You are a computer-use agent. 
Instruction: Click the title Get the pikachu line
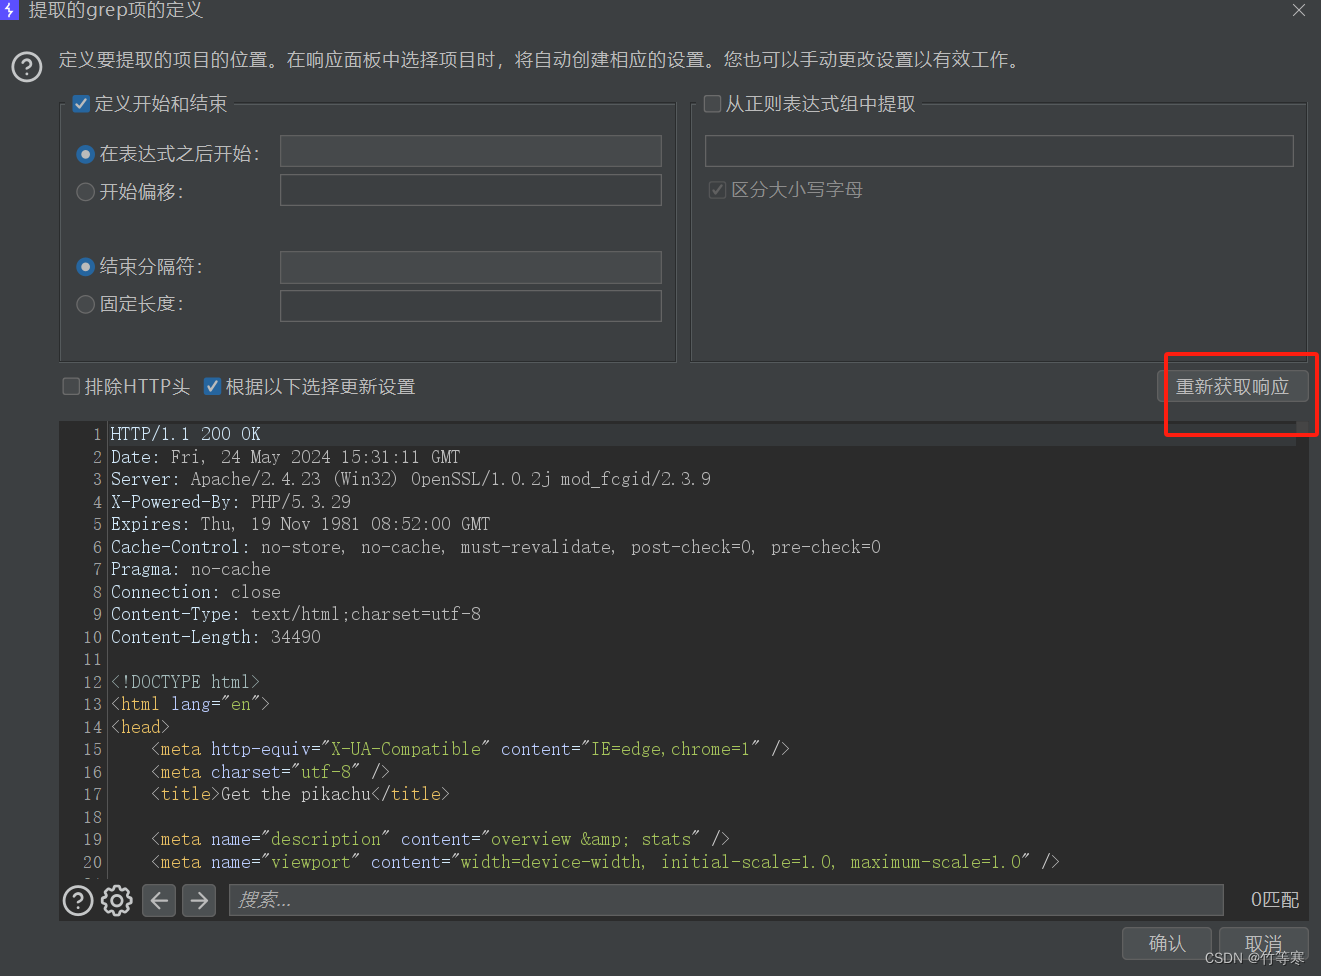point(300,794)
